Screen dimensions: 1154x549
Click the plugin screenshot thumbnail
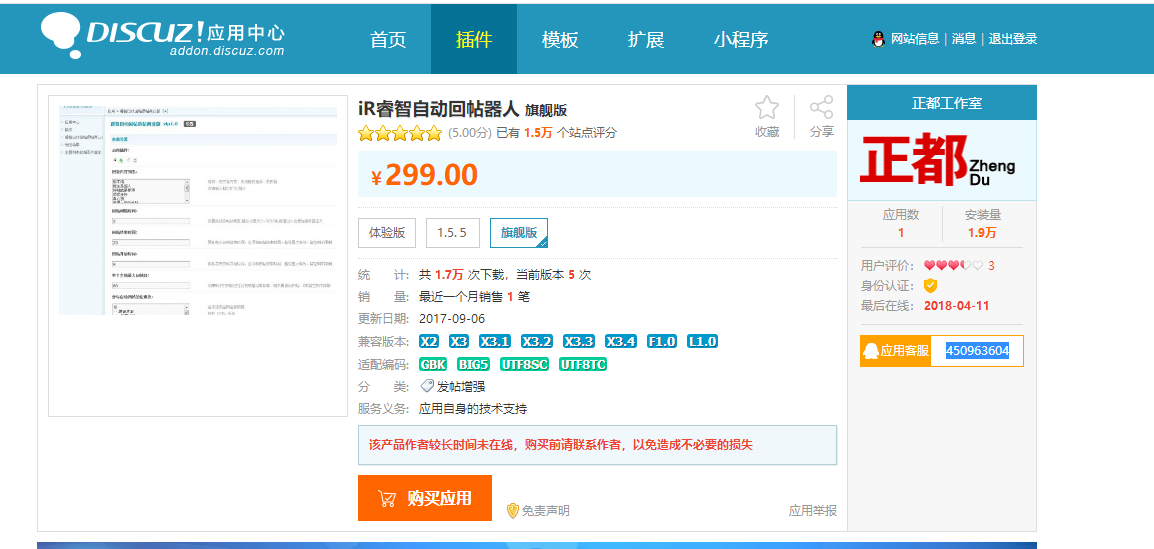pos(198,210)
